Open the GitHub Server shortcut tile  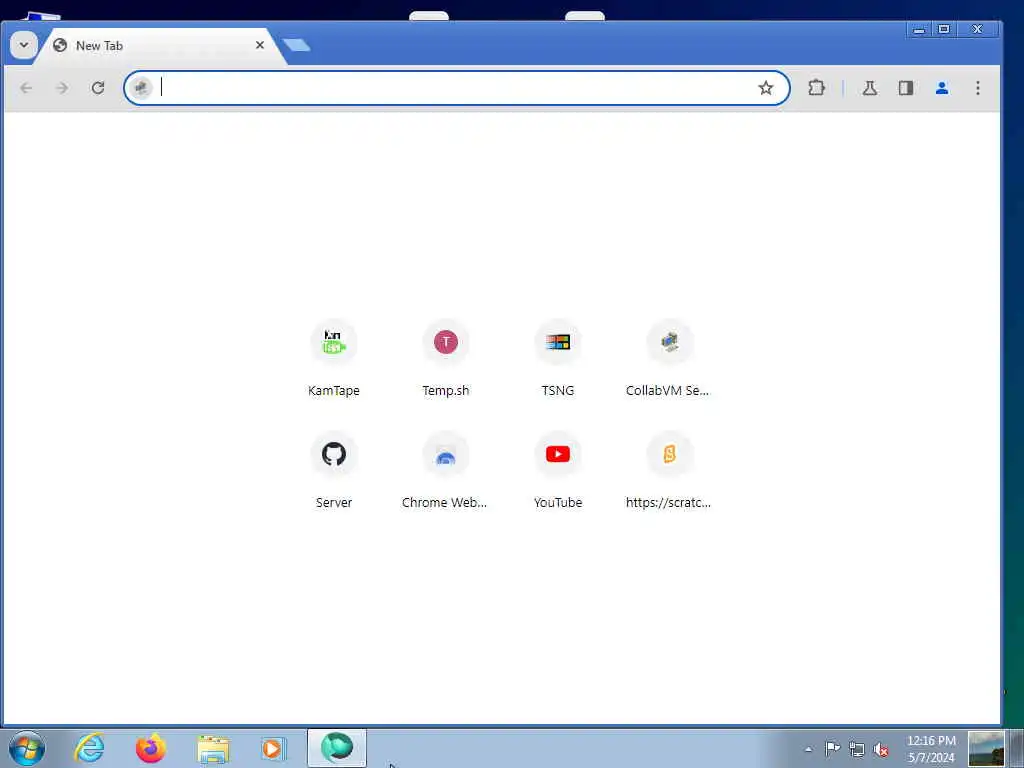[x=334, y=454]
